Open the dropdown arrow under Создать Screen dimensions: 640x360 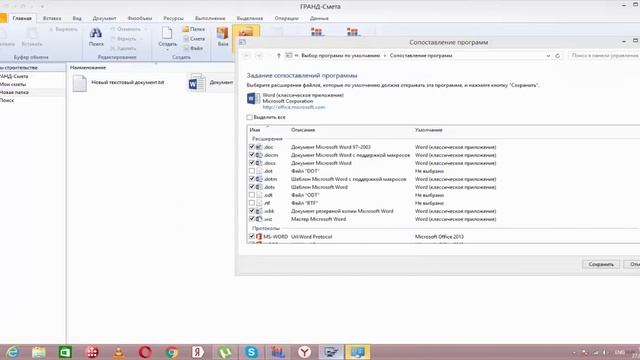point(167,50)
